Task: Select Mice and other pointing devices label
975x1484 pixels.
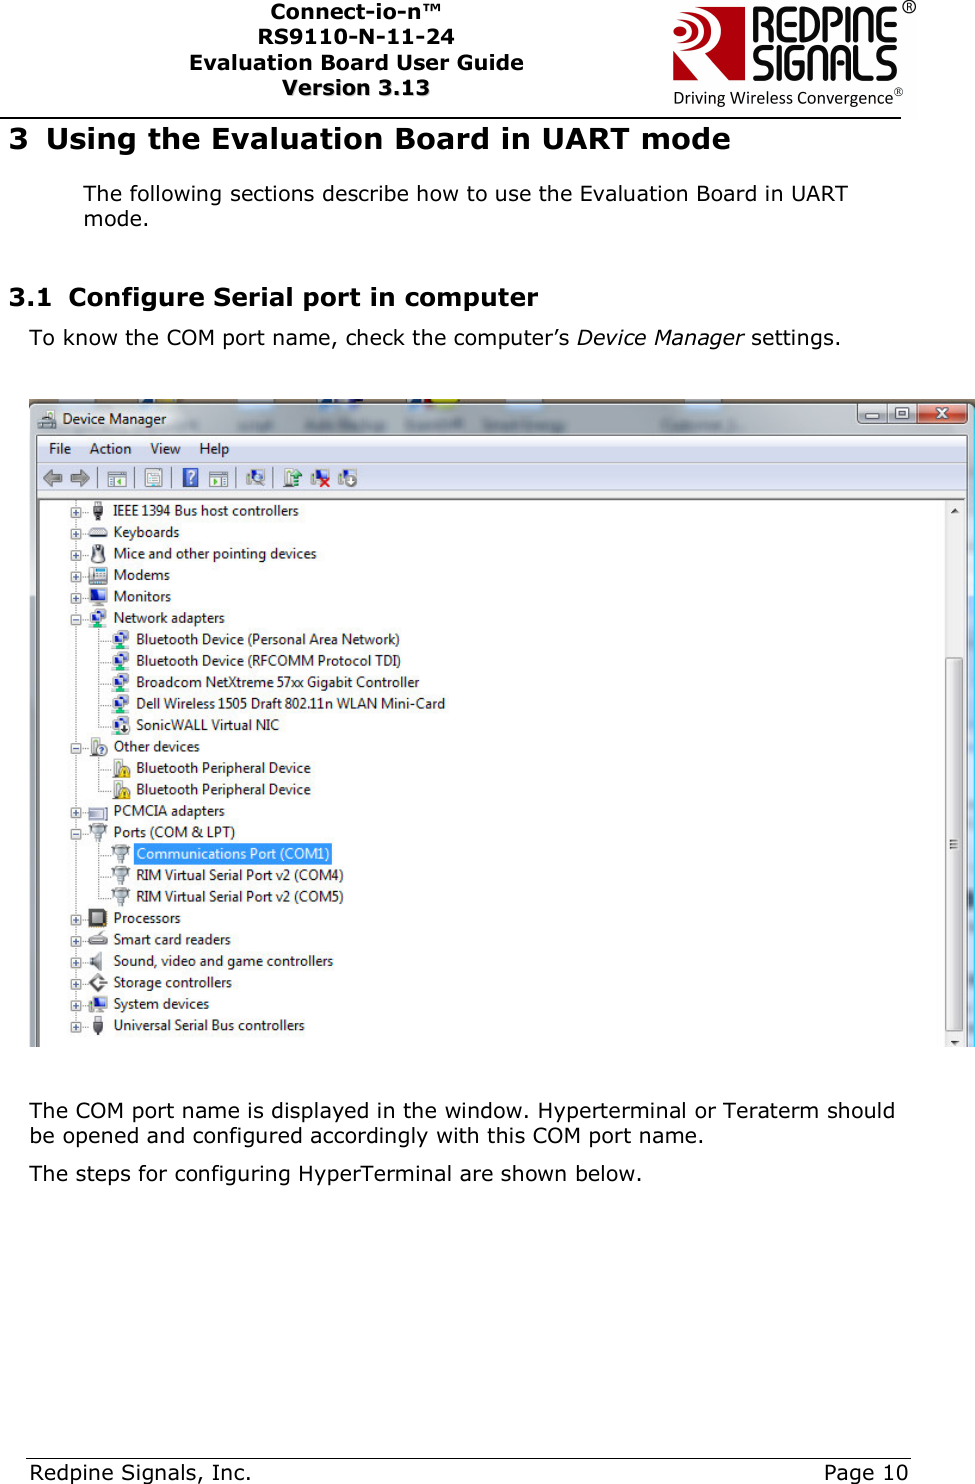Action: click(x=215, y=554)
